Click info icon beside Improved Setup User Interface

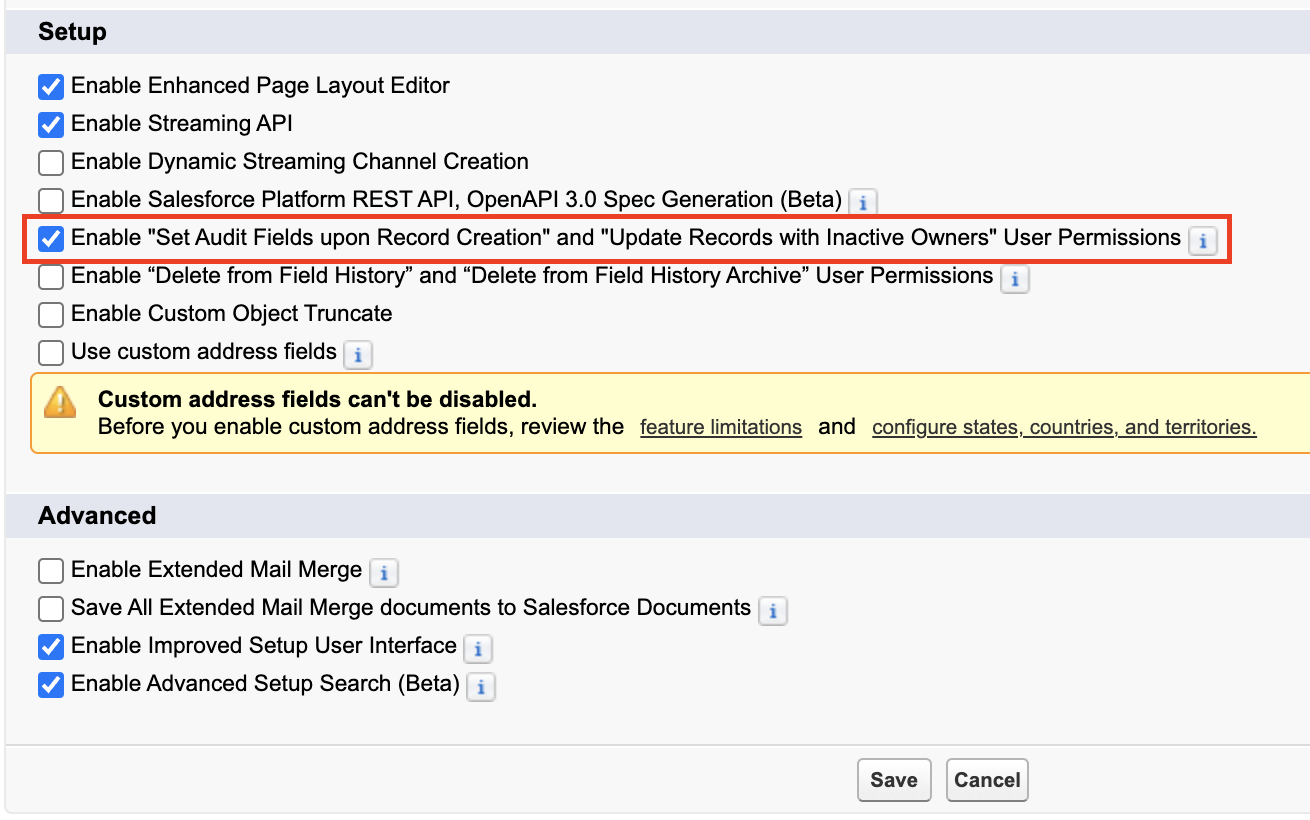[479, 649]
